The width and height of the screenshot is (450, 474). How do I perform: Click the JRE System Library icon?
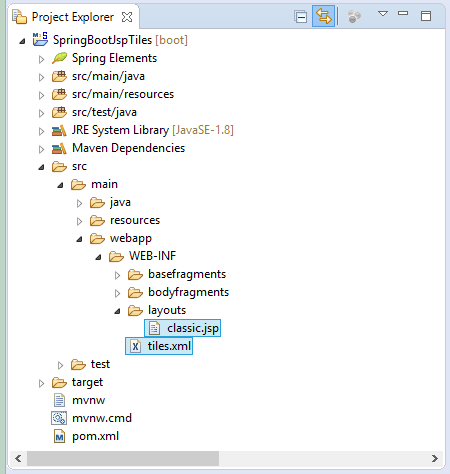pos(59,130)
